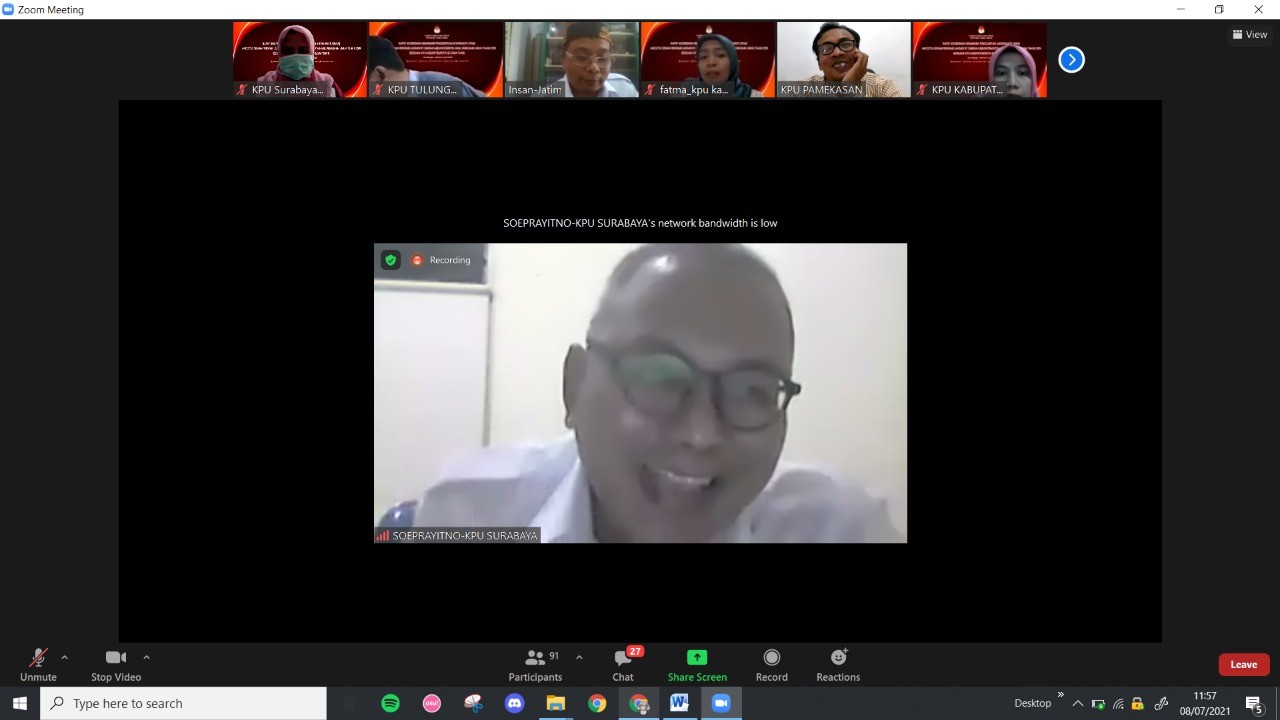Click the Unmute microphone icon
Screen dimensions: 1280x720
(x=38, y=658)
